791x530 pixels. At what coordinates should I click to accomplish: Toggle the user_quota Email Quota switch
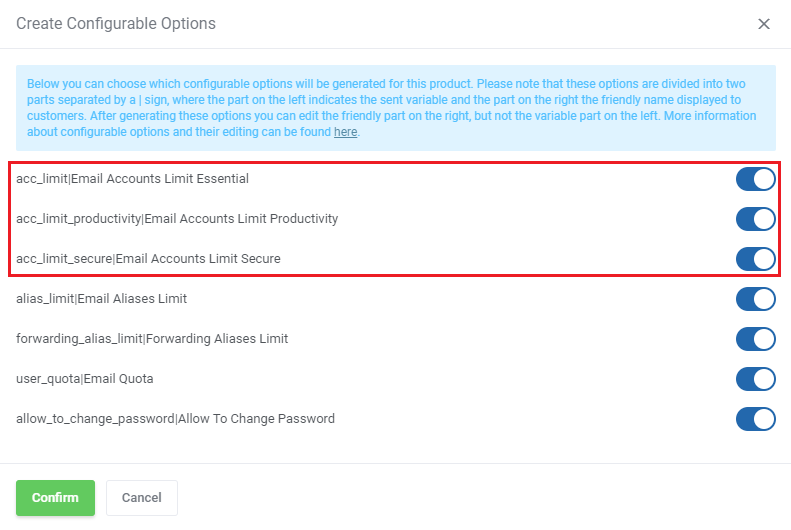(x=755, y=379)
